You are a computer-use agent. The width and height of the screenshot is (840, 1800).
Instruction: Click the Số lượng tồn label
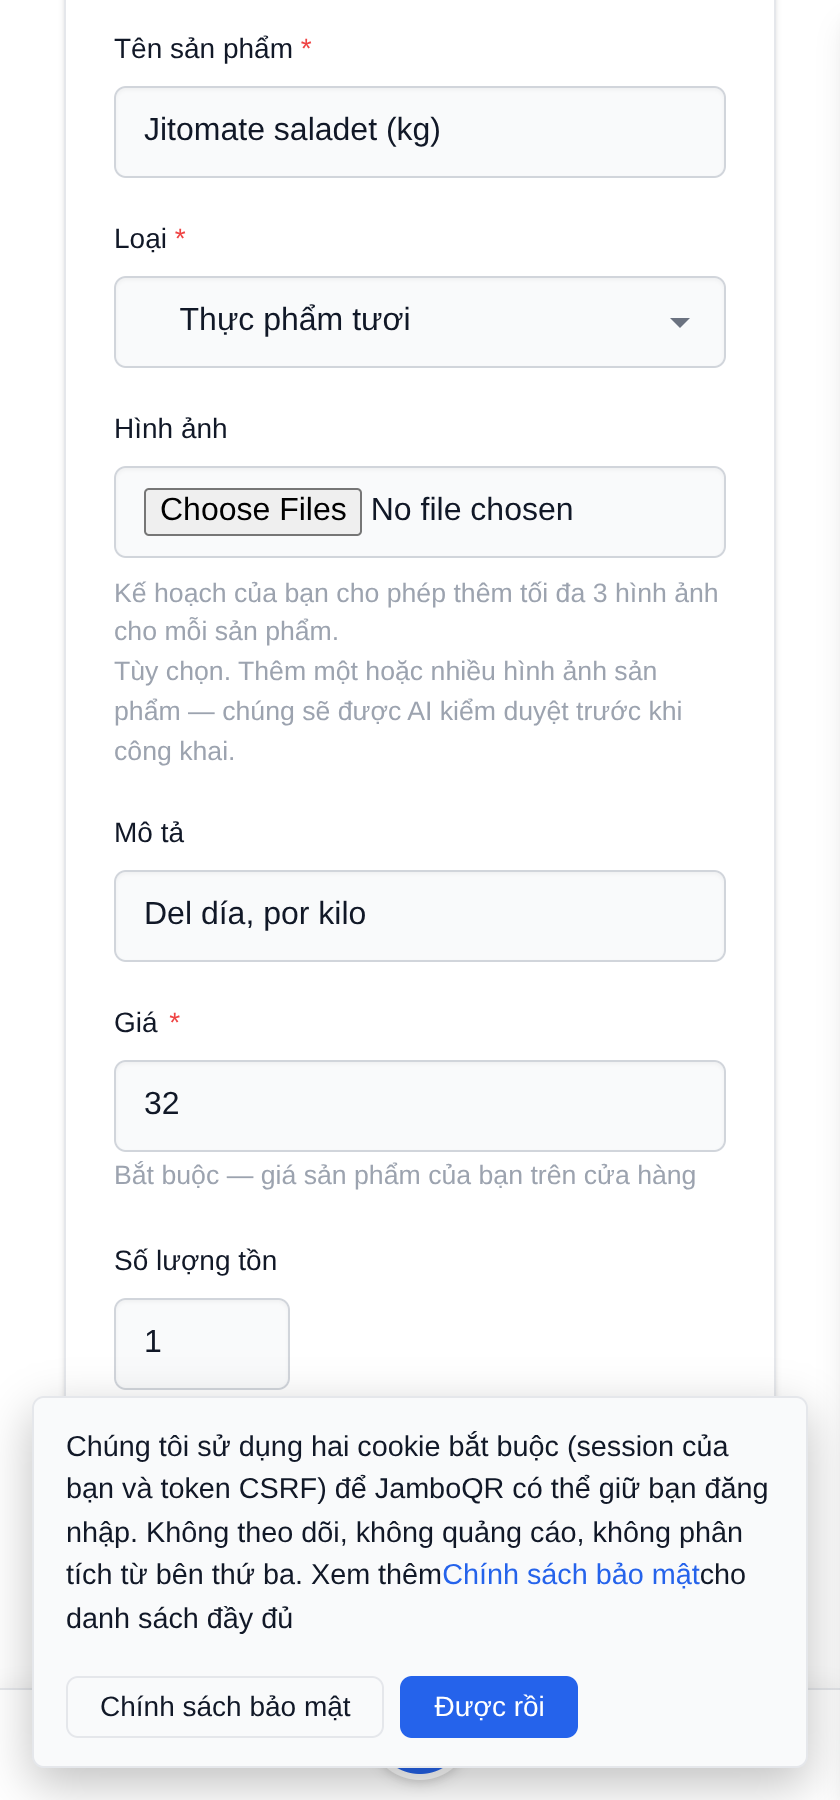point(196,1261)
